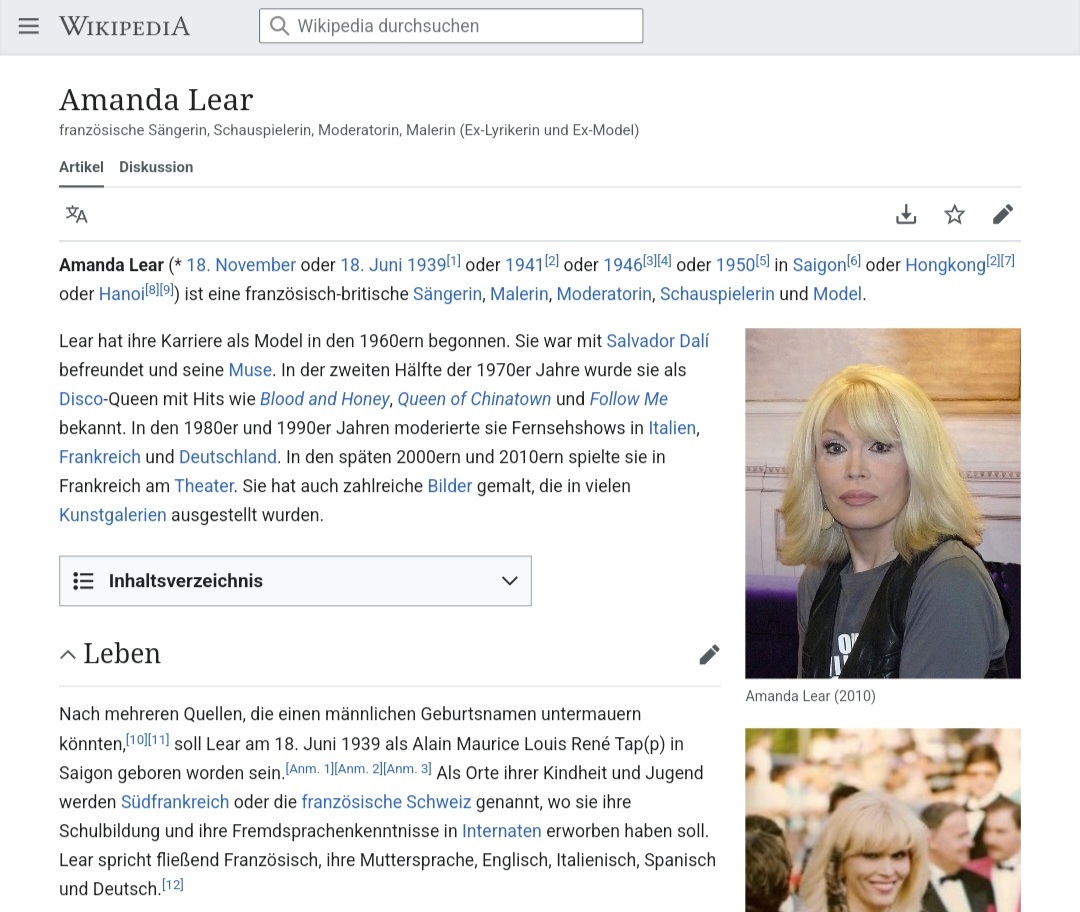Click the Wikipedia logo
1080x912 pixels.
[x=124, y=26]
